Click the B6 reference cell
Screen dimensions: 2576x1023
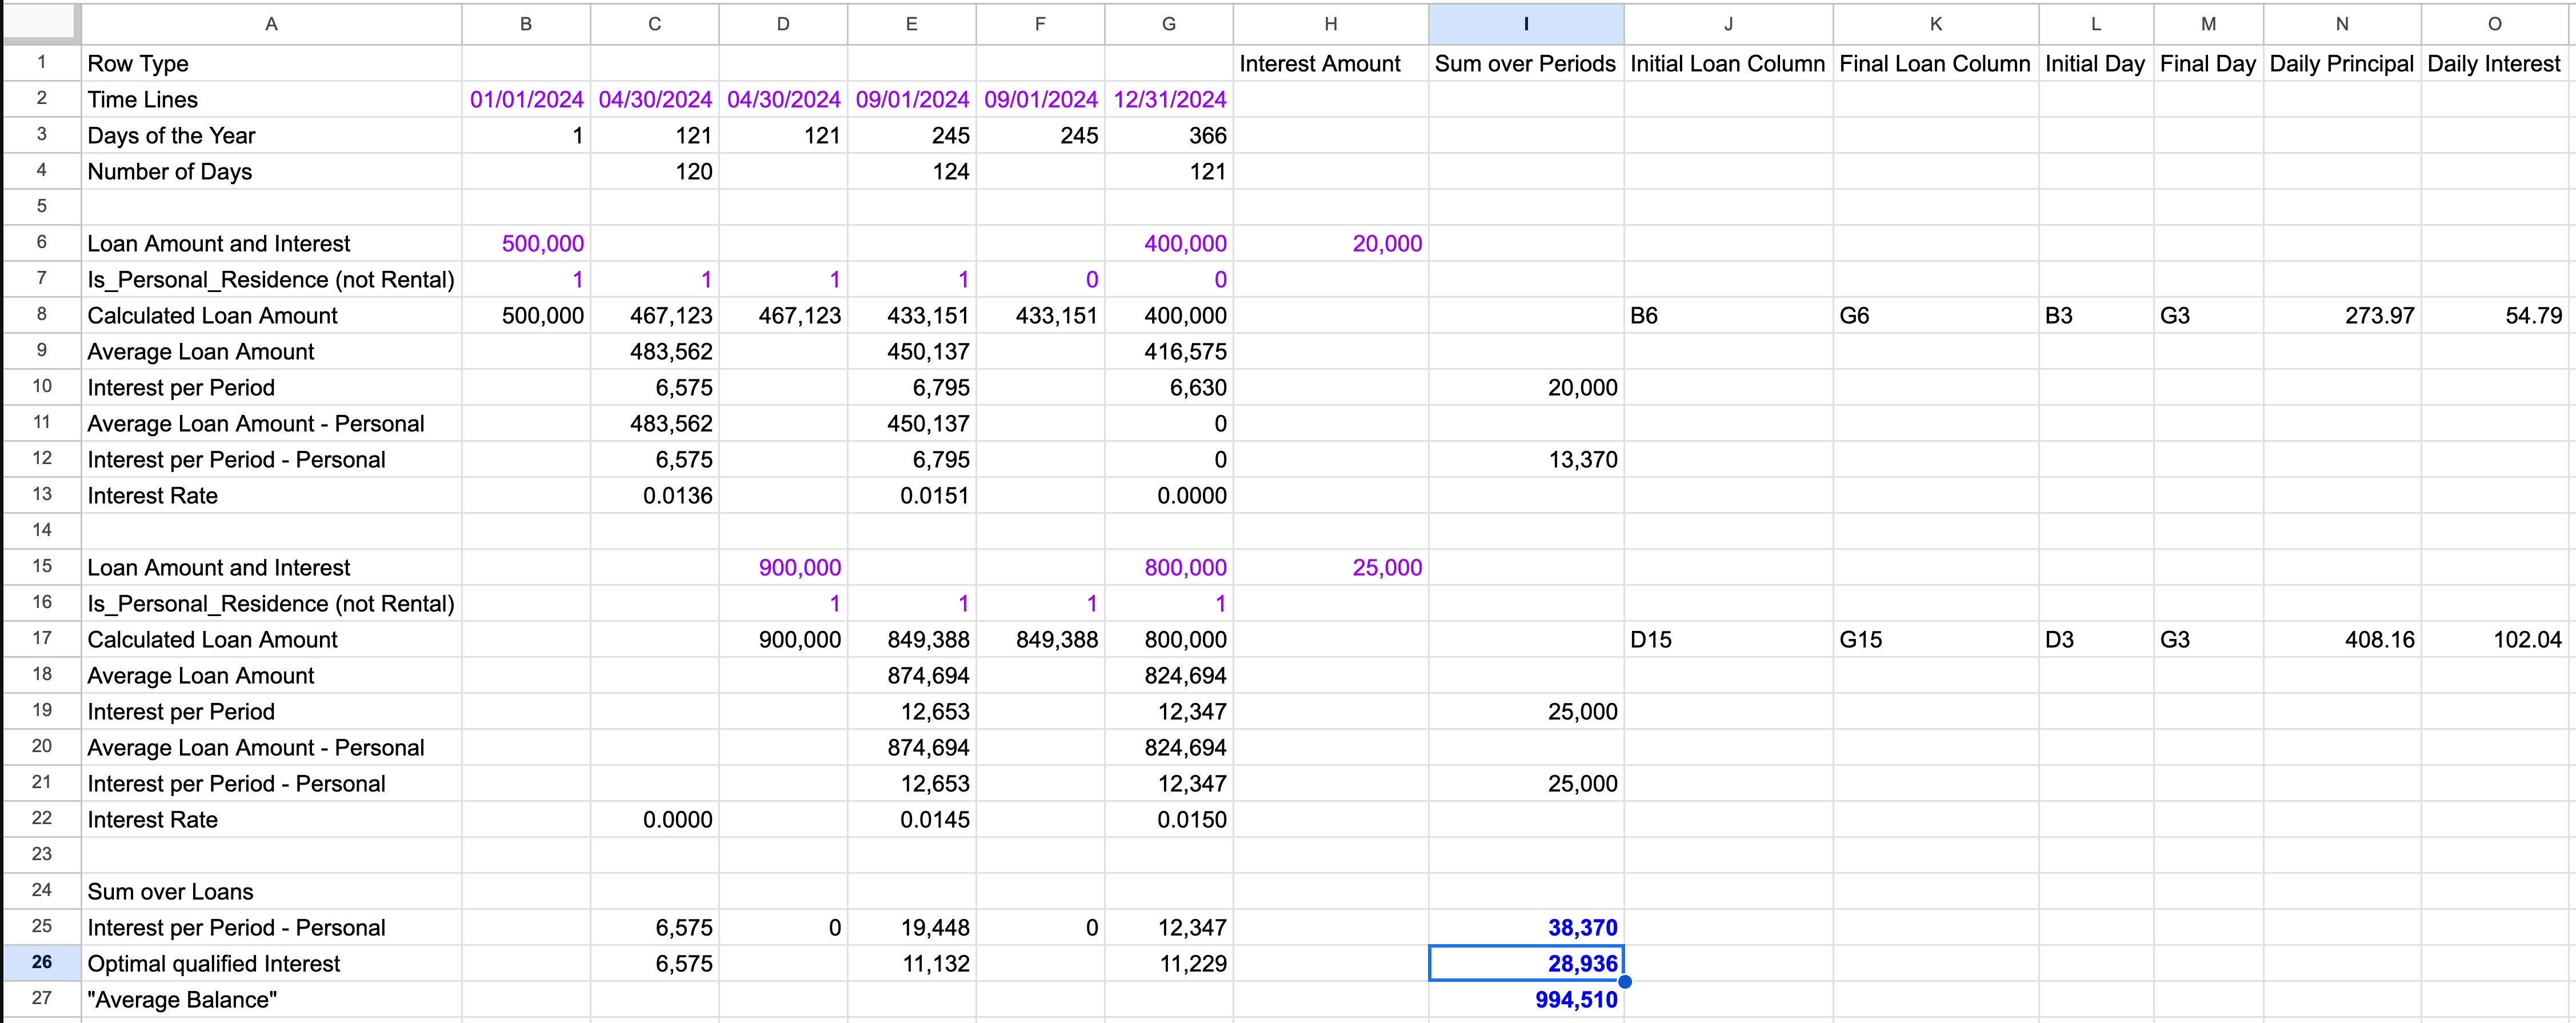[x=1728, y=316]
